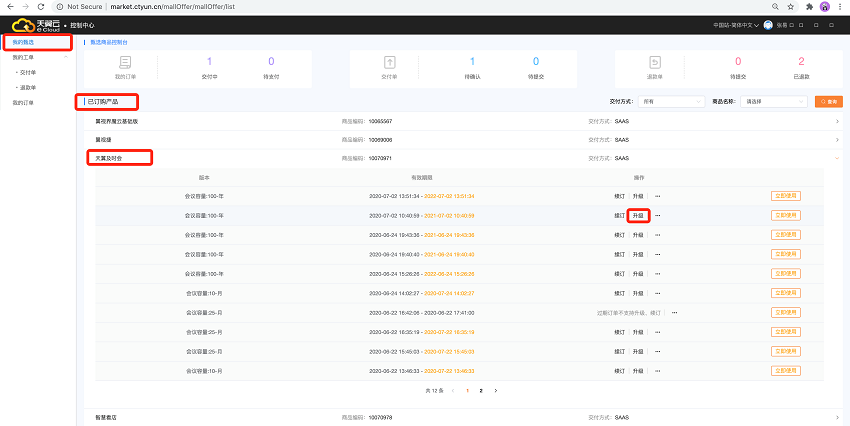This screenshot has height=426, width=850.
Task: Click 立即使用 on the first order row
Action: click(786, 196)
